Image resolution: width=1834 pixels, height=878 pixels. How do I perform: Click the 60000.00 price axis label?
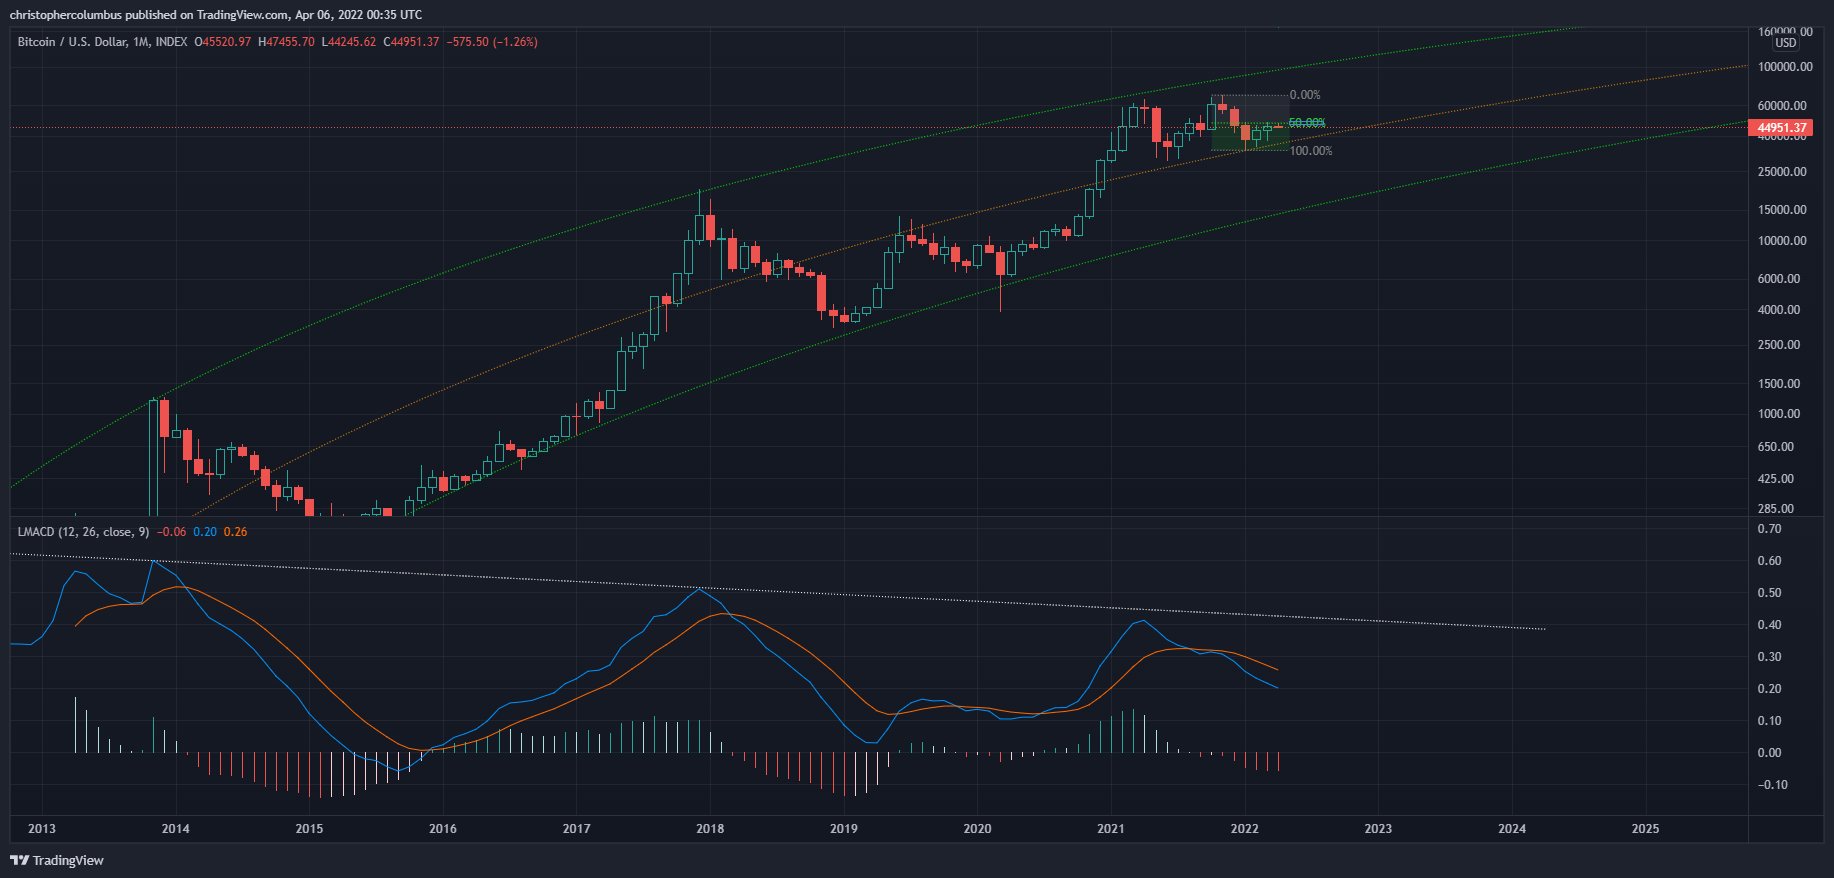[x=1782, y=106]
